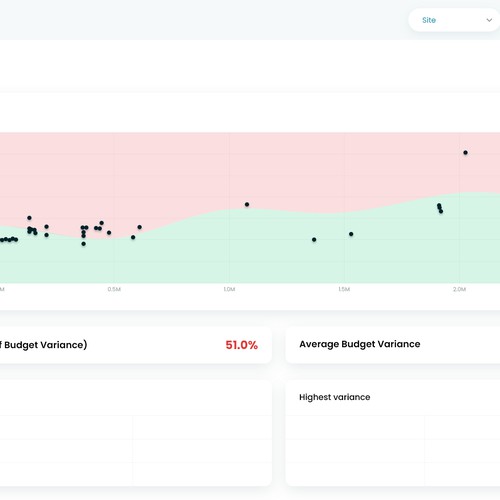Open the Site dropdown

pyautogui.click(x=454, y=20)
